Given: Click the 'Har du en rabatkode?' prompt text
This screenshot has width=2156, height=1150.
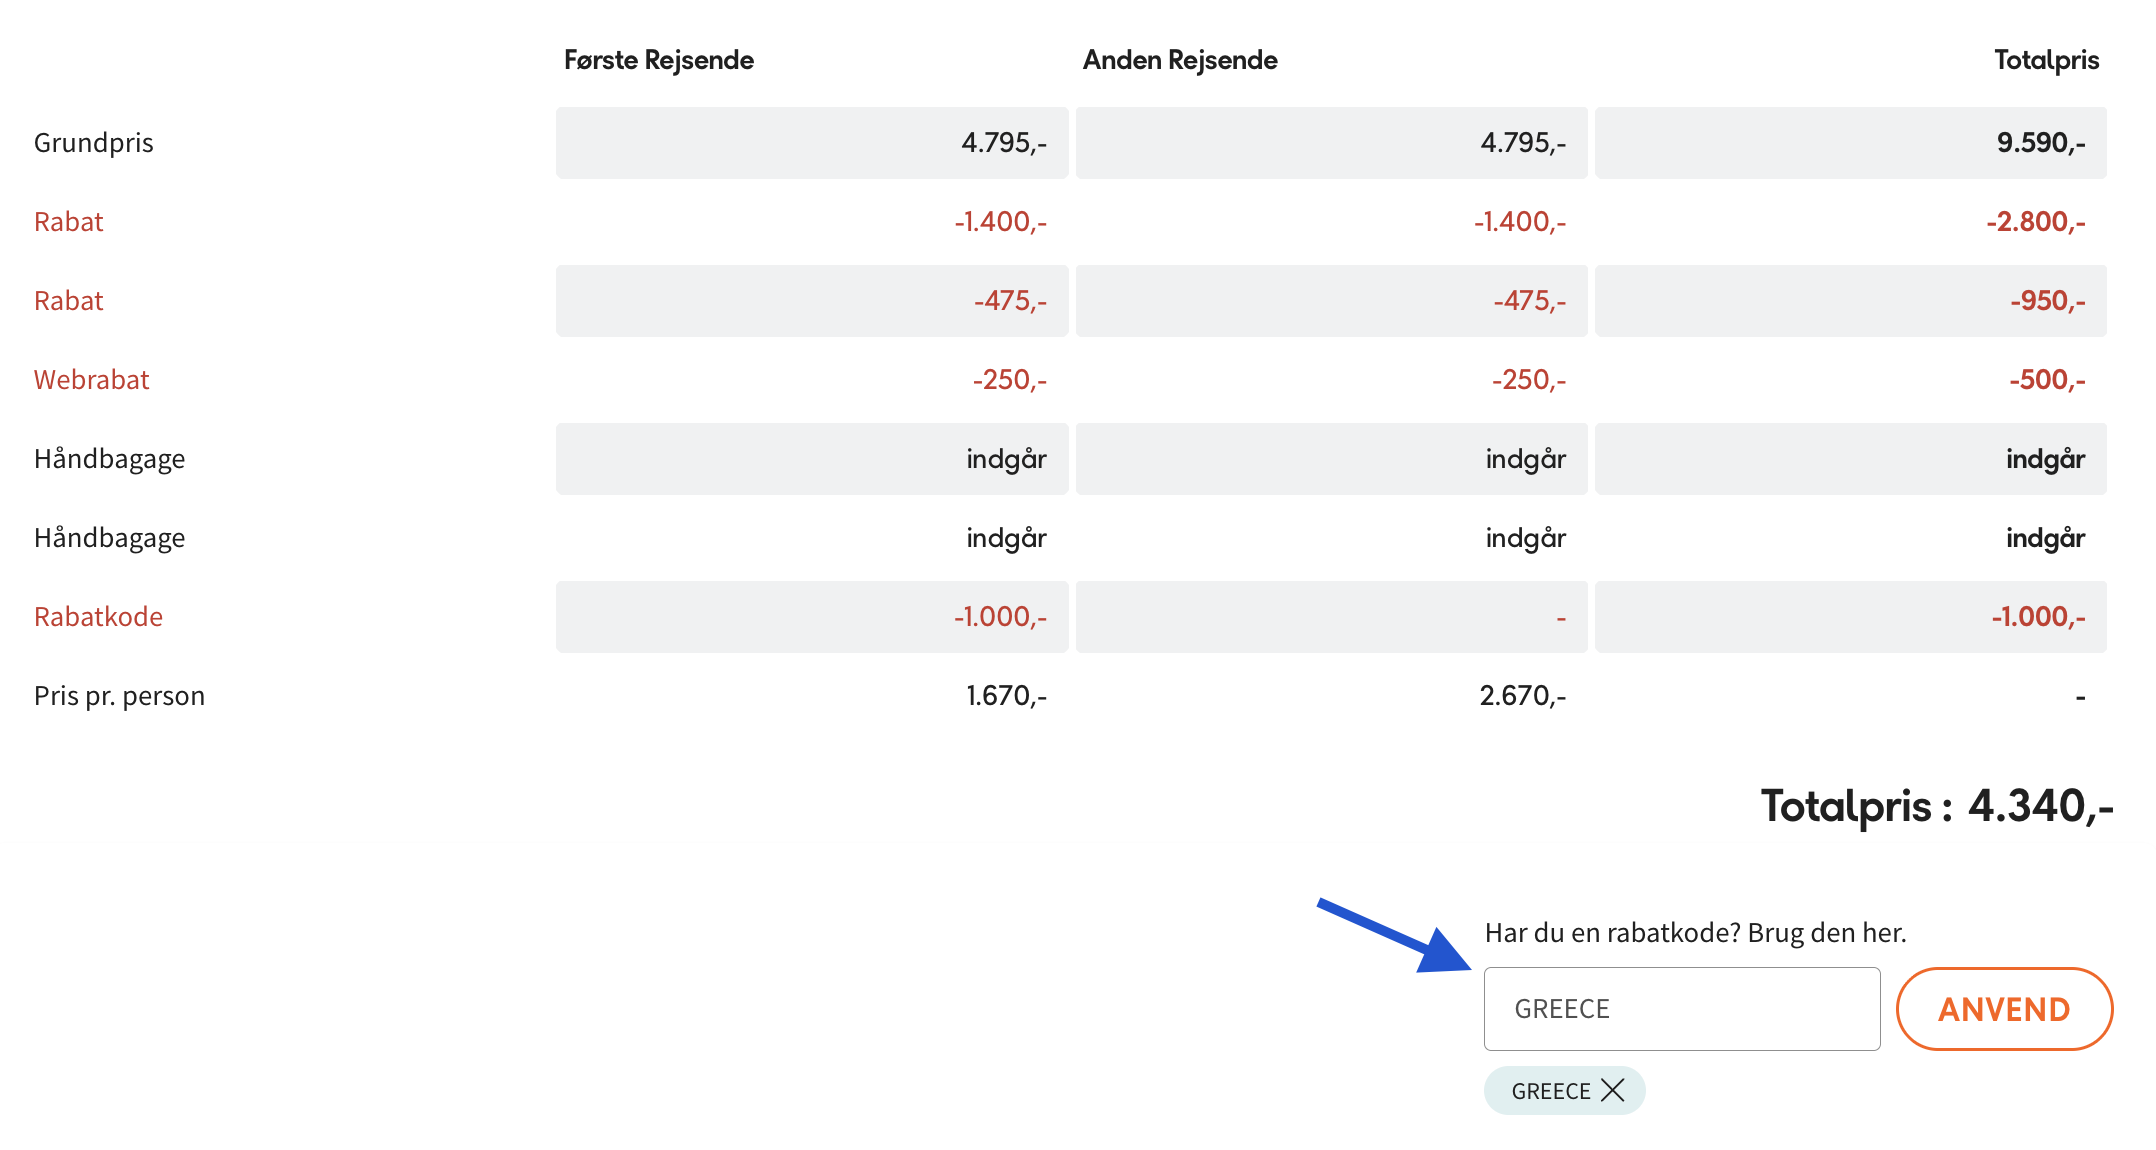Looking at the screenshot, I should click(1695, 933).
